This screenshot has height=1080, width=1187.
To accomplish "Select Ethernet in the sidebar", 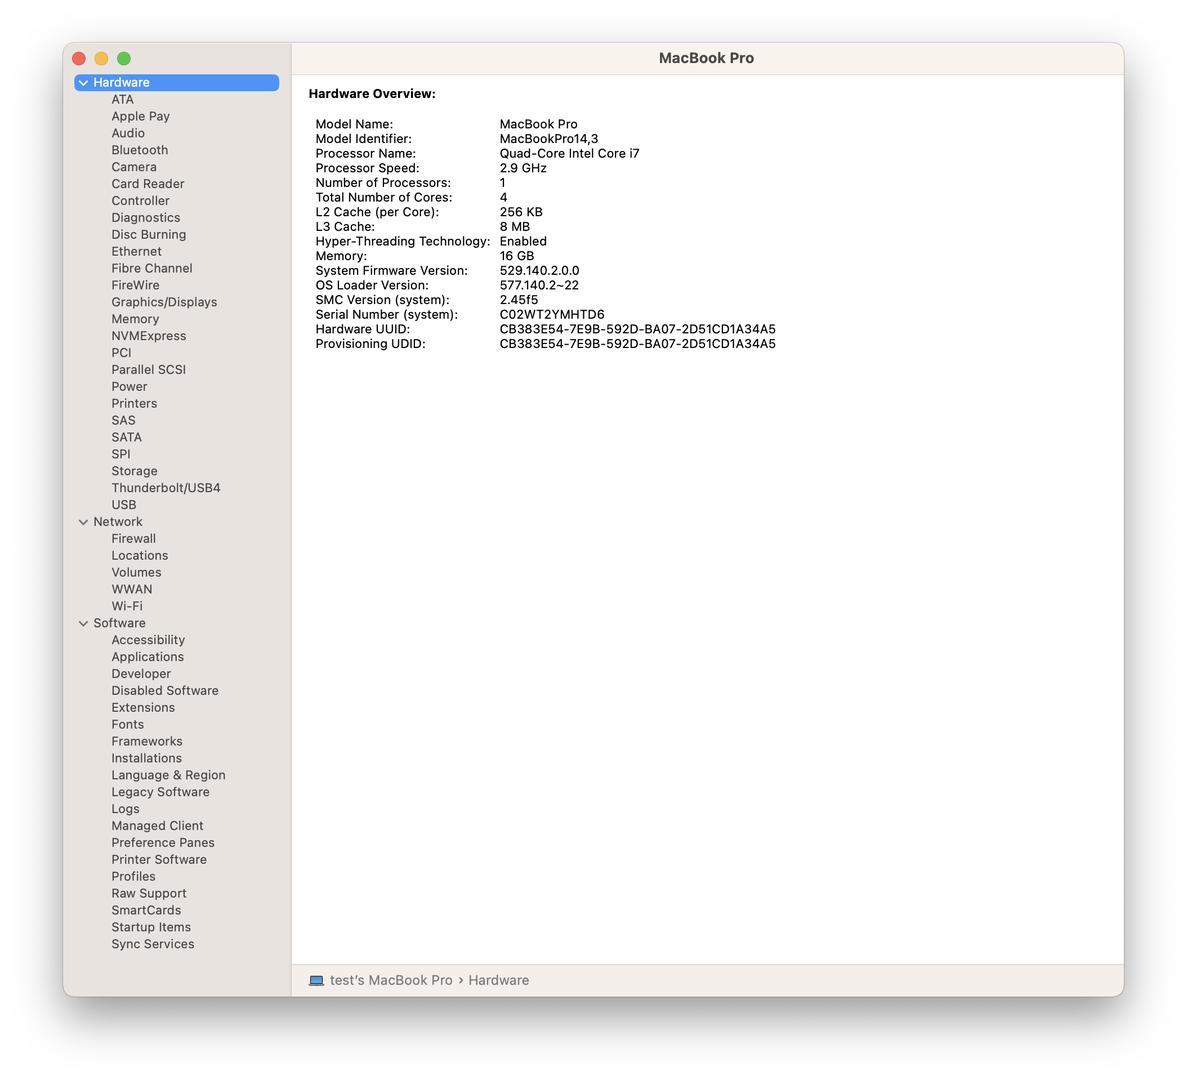I will pyautogui.click(x=136, y=251).
